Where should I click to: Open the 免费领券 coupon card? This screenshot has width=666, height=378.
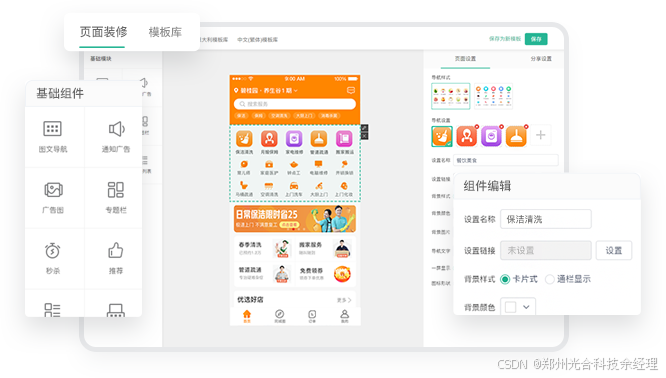325,274
